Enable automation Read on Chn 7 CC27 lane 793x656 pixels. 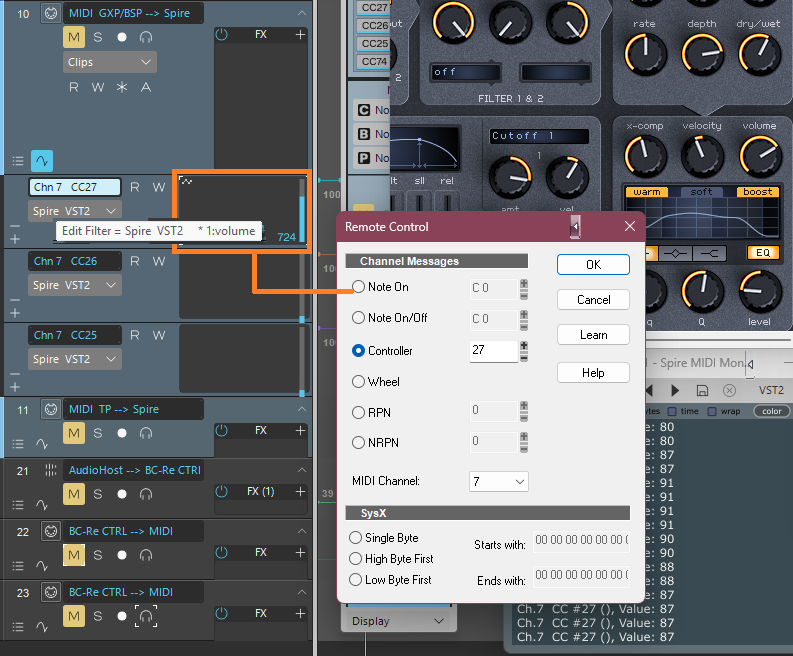(135, 187)
